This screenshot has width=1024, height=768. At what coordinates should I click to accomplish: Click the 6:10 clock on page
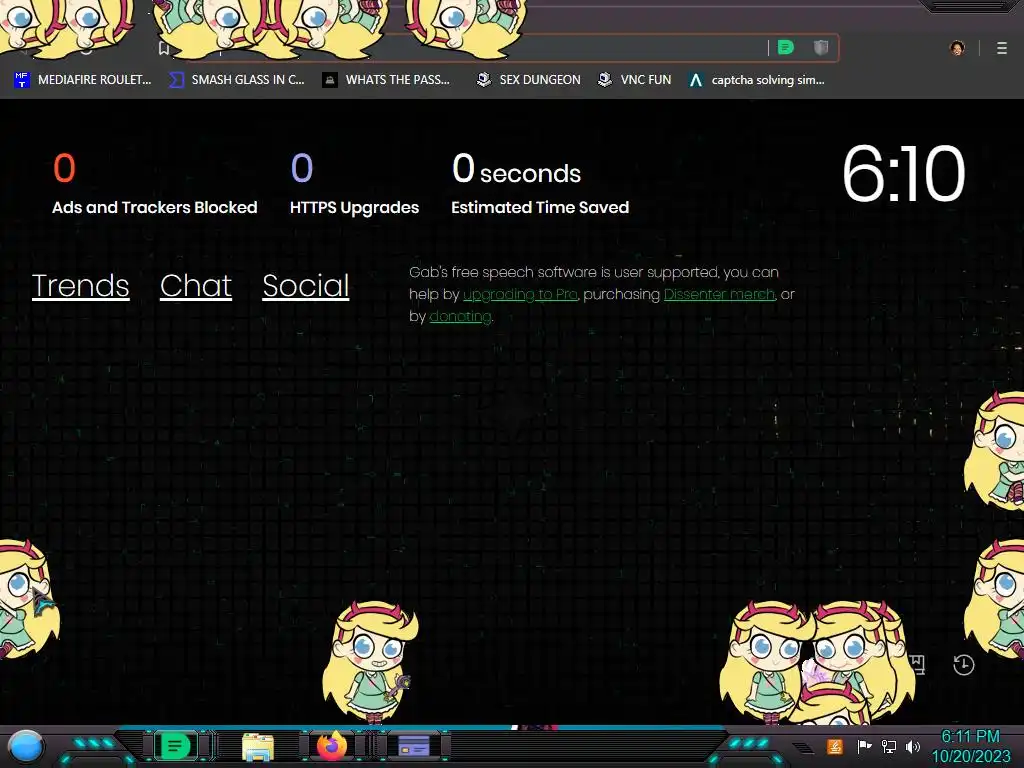[x=904, y=174]
